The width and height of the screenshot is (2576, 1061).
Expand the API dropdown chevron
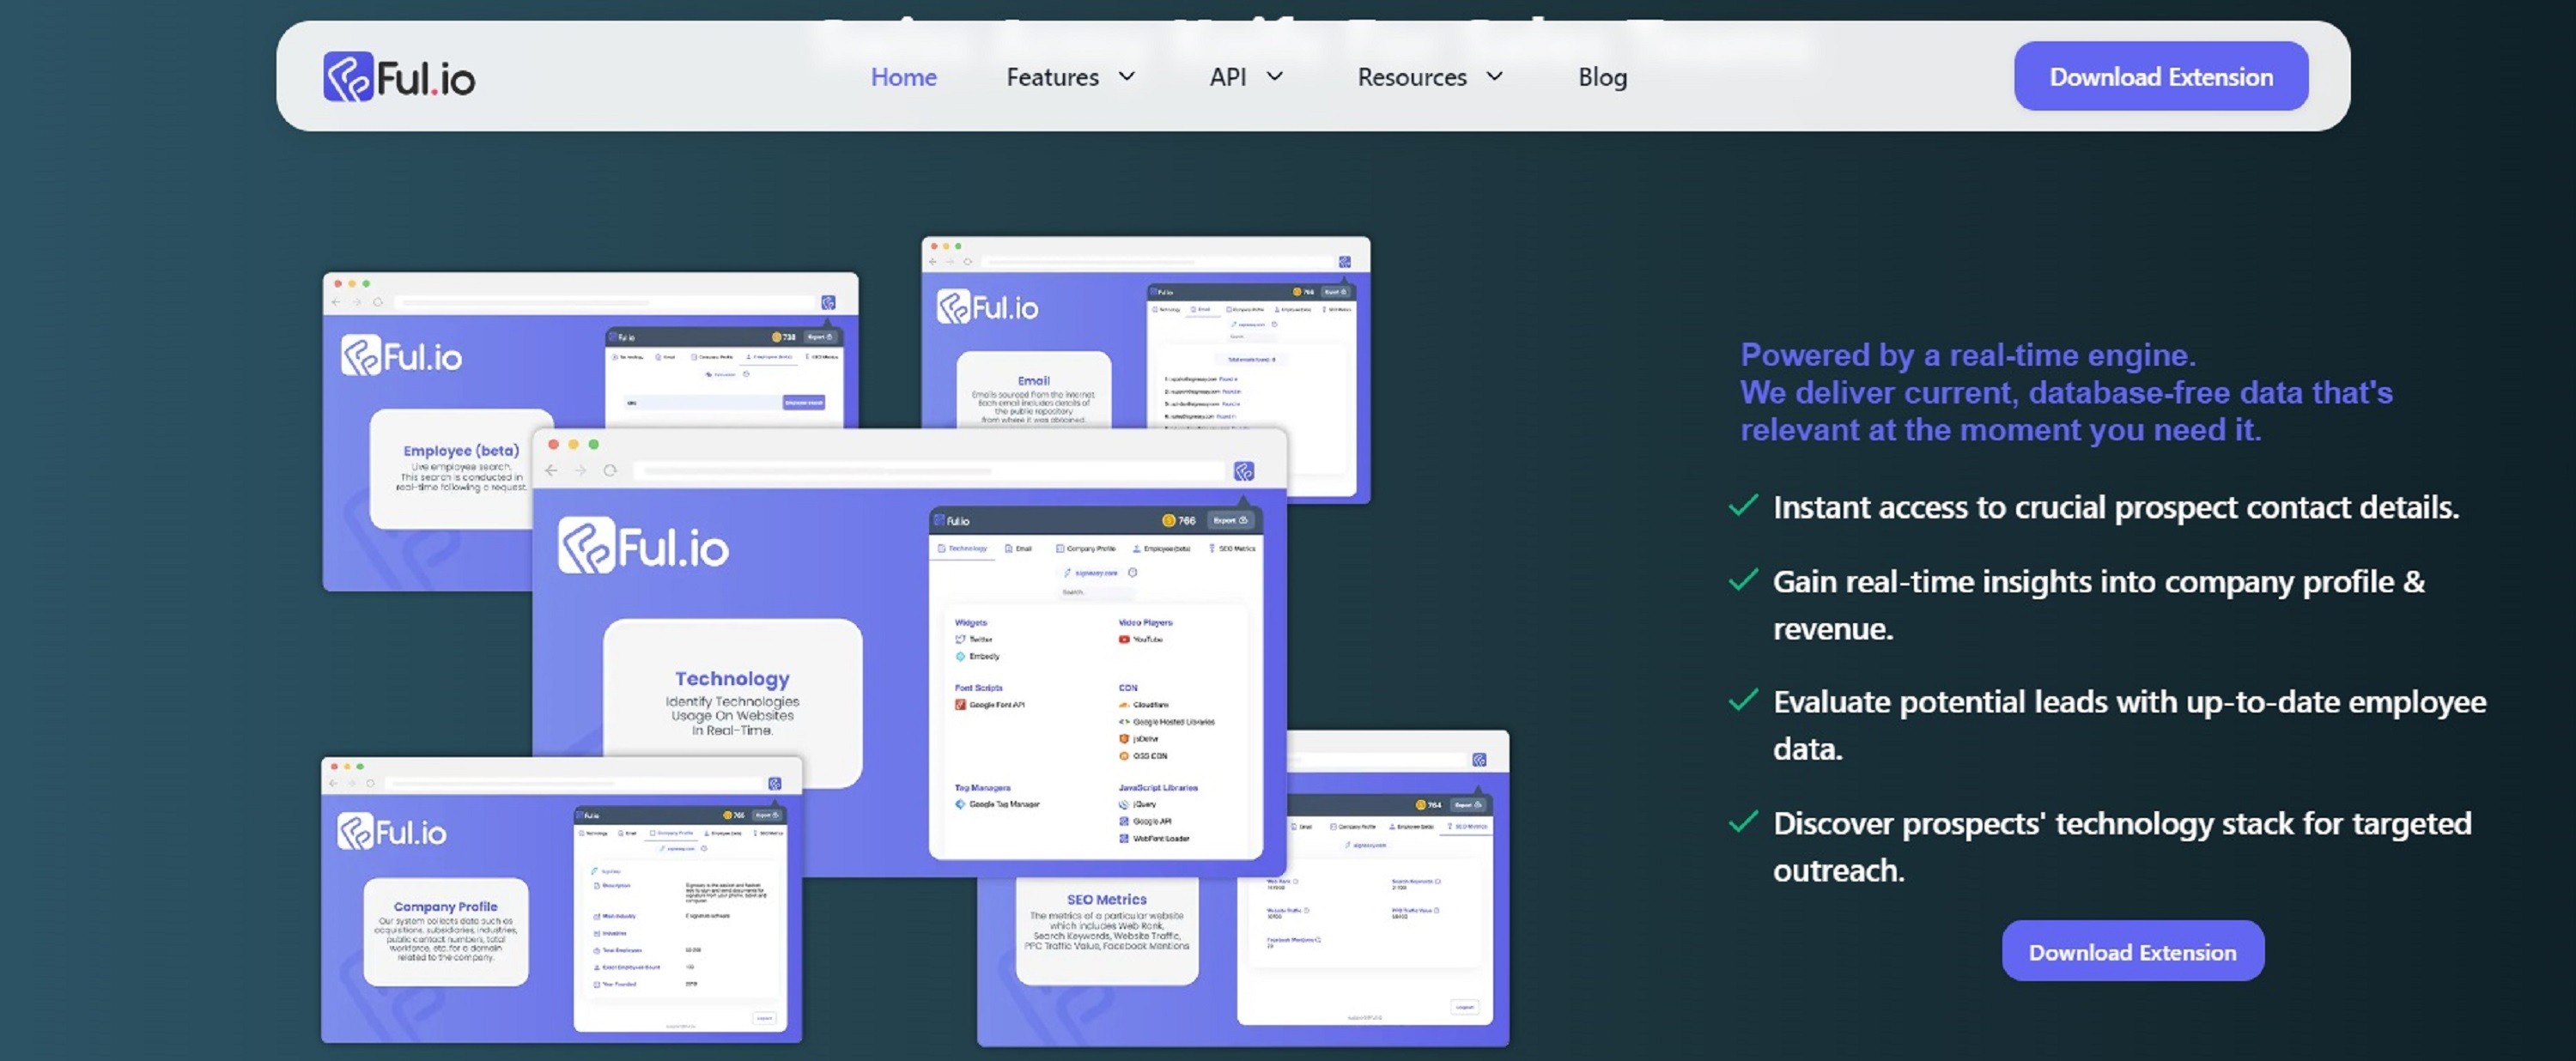(1275, 76)
